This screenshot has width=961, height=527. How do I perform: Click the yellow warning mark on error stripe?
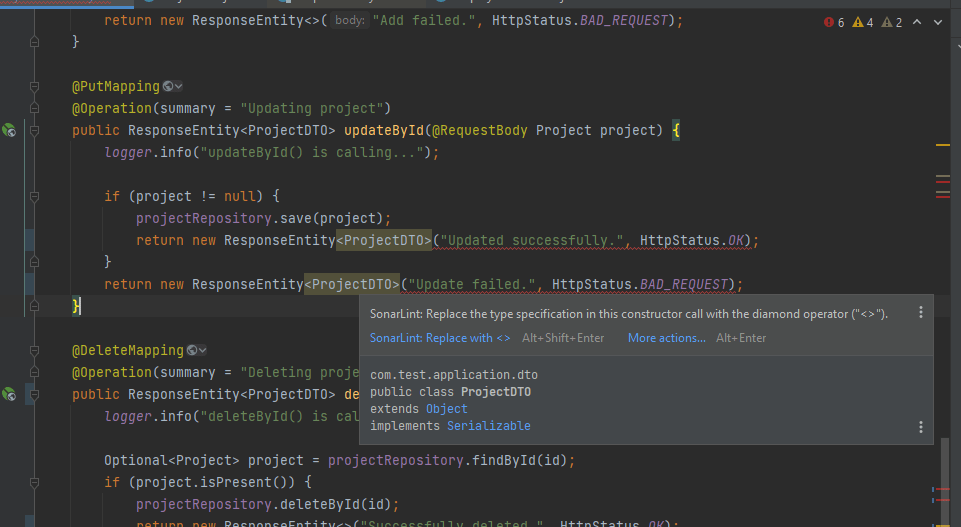click(943, 145)
